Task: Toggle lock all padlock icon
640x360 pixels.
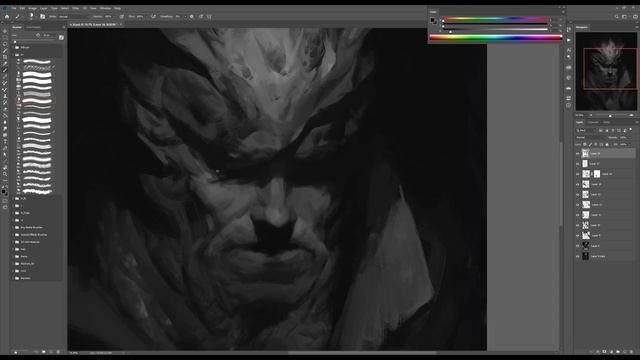Action: pos(607,144)
